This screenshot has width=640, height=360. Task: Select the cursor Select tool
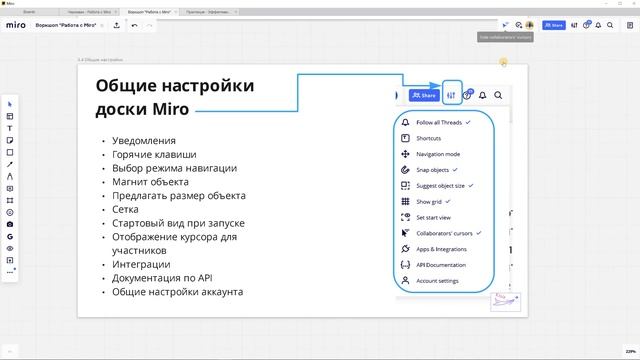tap(10, 104)
